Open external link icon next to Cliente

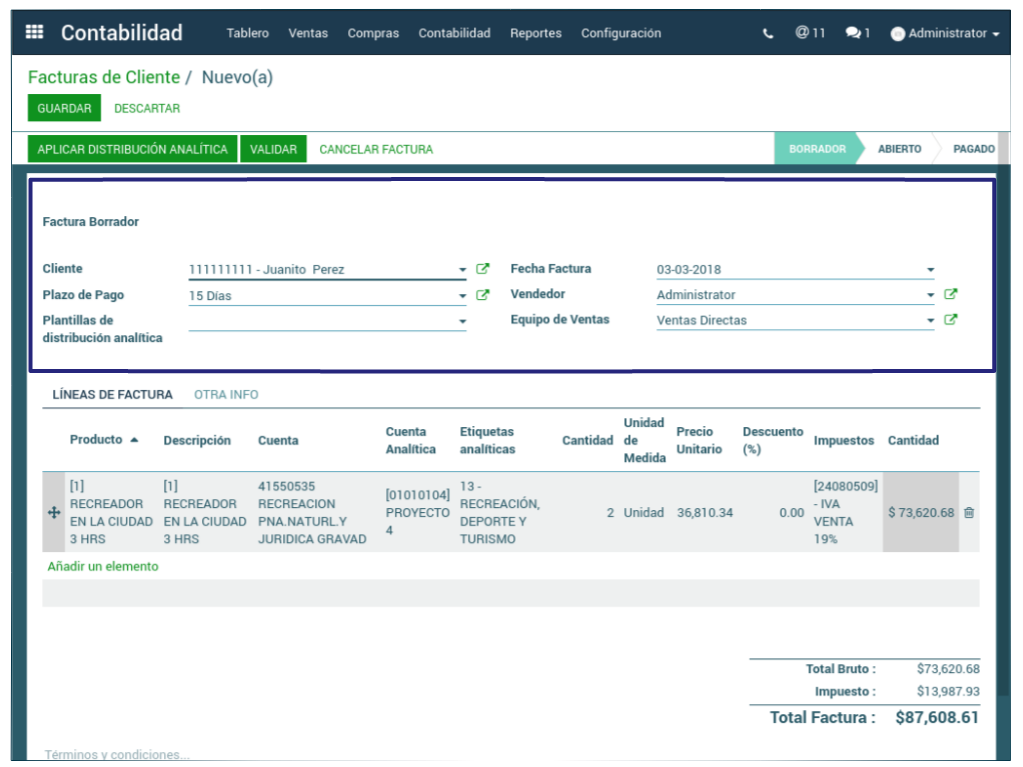483,269
